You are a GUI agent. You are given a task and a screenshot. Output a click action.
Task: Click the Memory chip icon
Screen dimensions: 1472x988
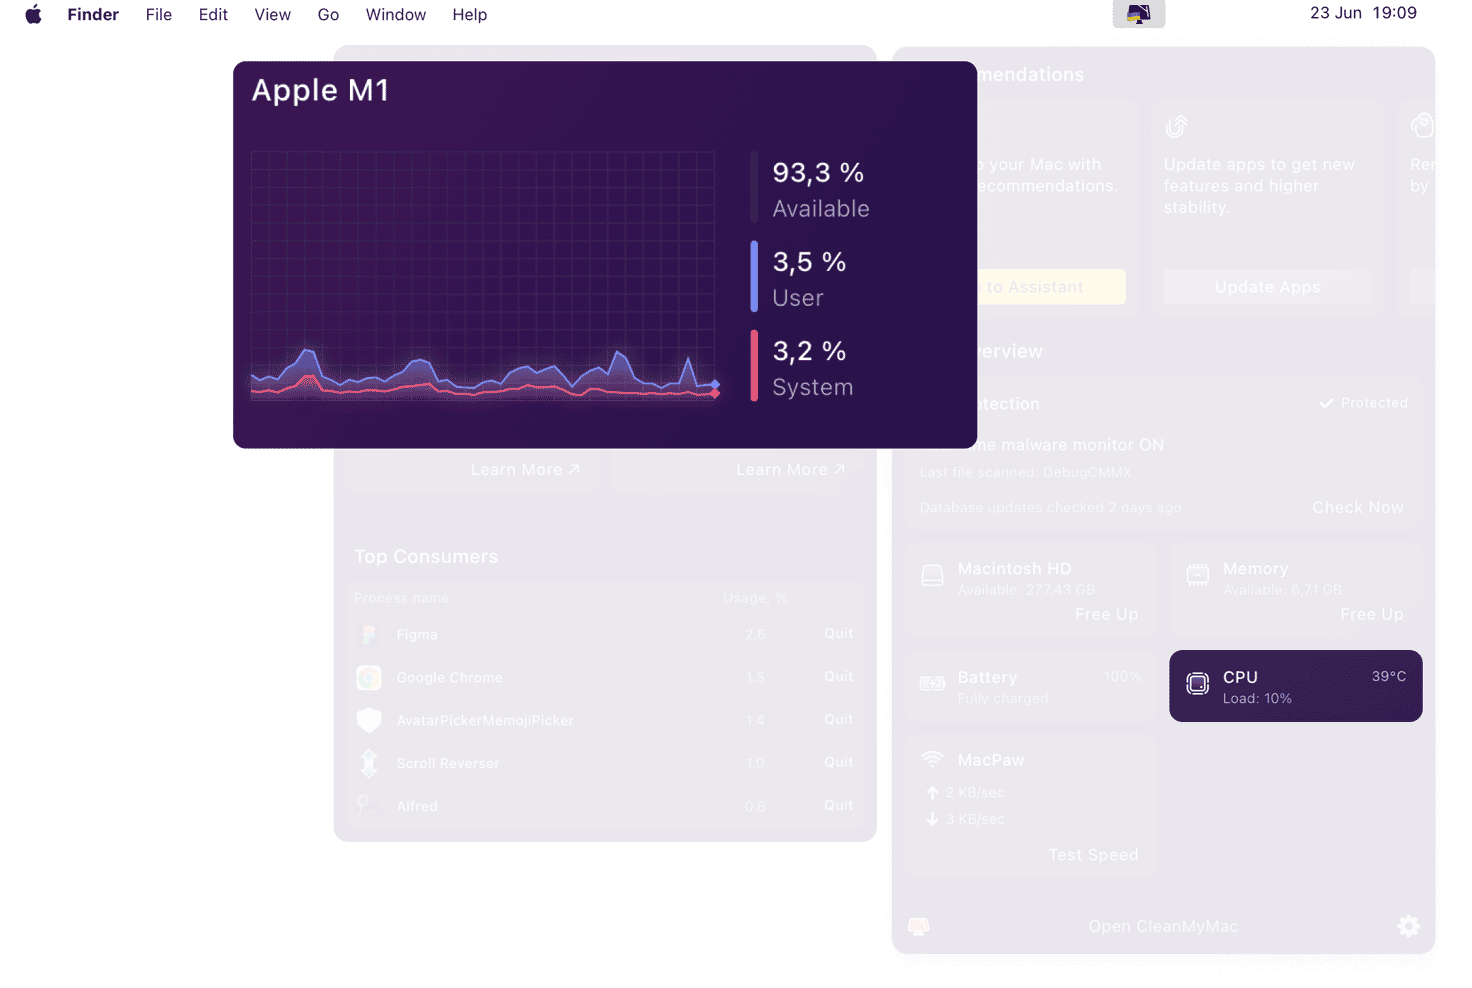(x=1197, y=575)
